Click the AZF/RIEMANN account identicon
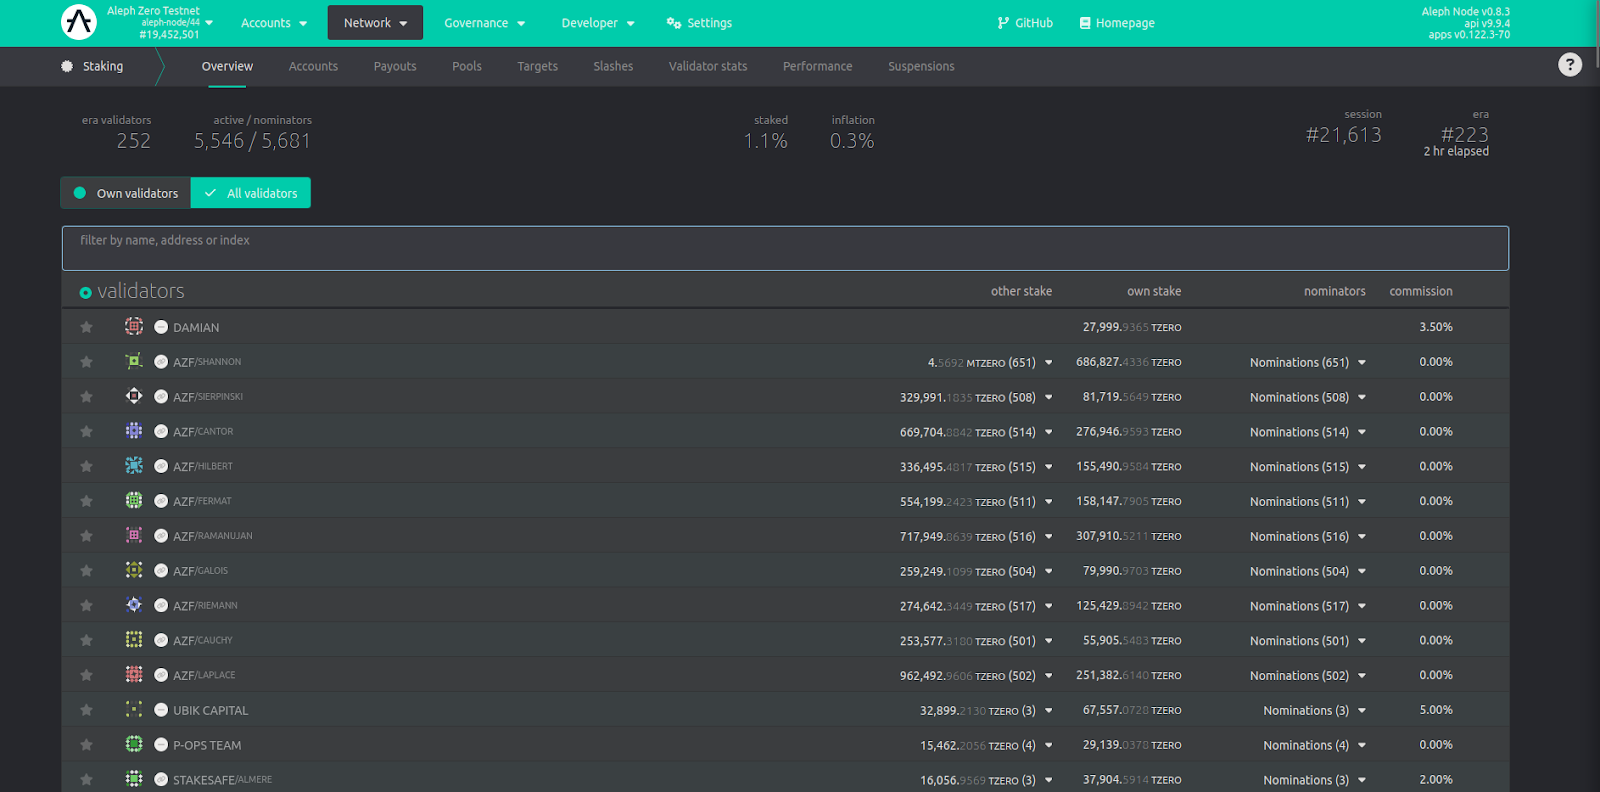Viewport: 1600px width, 792px height. (134, 605)
